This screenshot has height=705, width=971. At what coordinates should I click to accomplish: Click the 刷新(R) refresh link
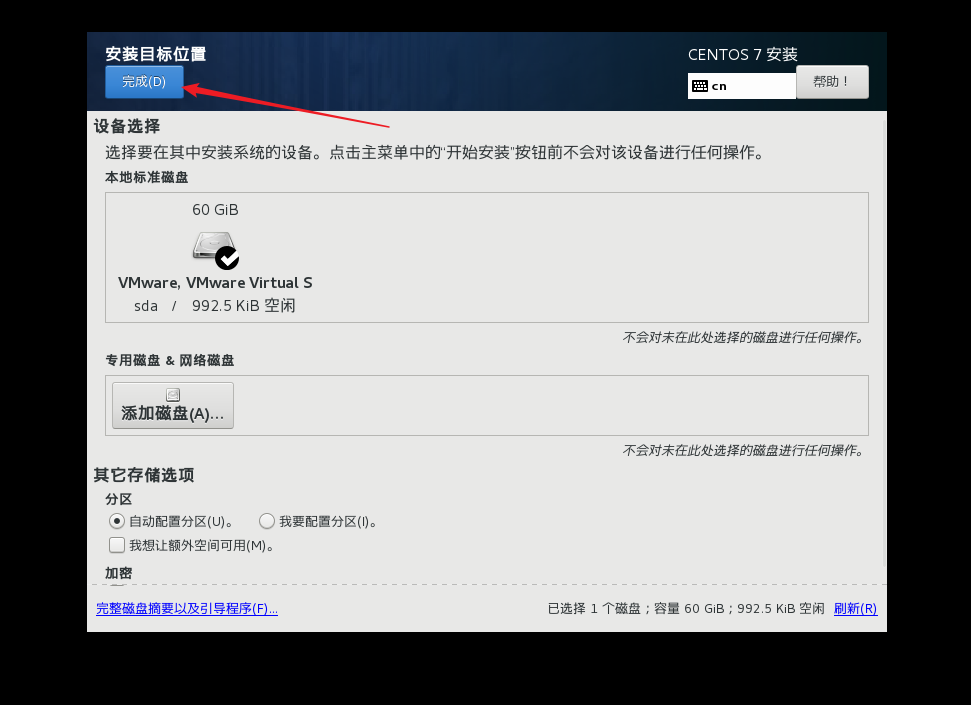click(x=855, y=608)
